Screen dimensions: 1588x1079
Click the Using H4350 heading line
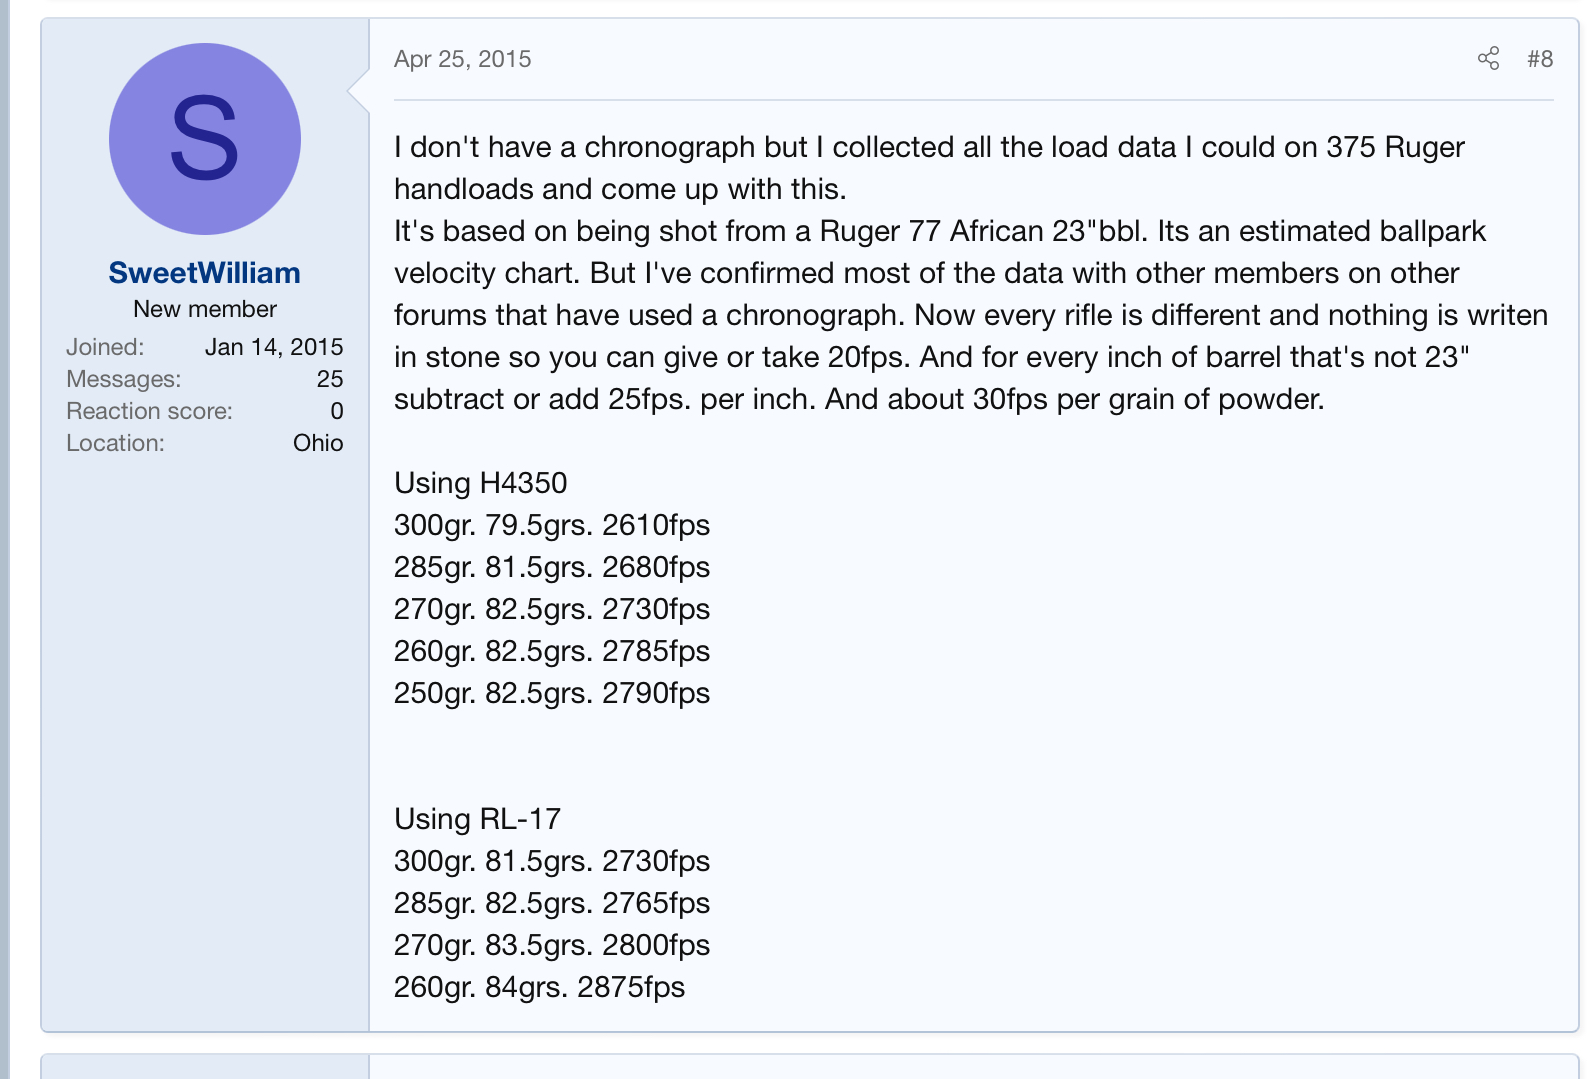(x=481, y=483)
